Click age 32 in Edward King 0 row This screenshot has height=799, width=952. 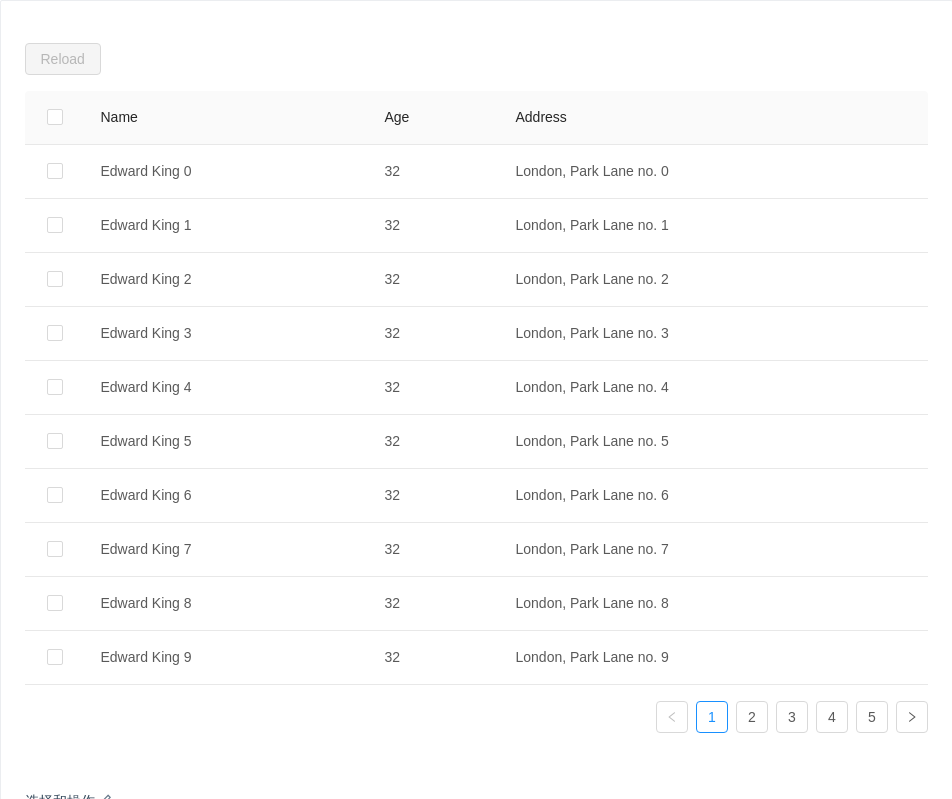point(392,171)
